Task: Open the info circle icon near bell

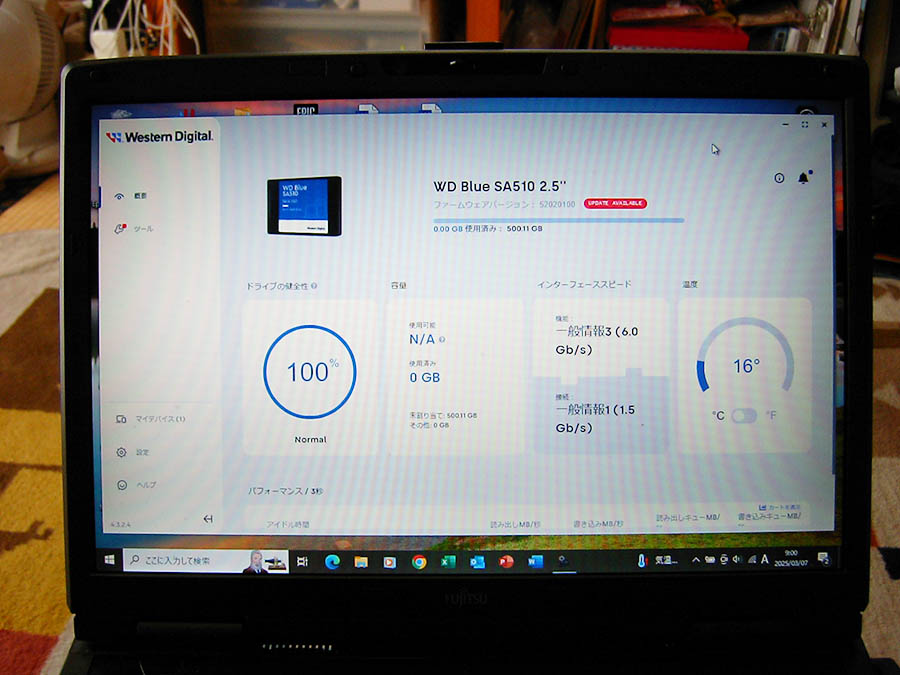Action: coord(779,178)
